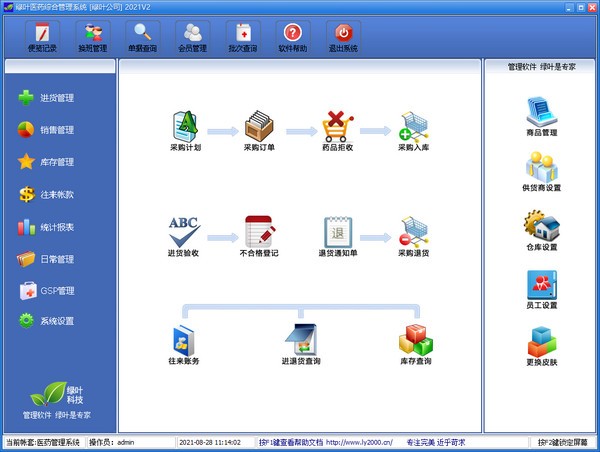This screenshot has width=600, height=452.
Task: Select 销售管理 in the left sidebar
Action: click(x=46, y=130)
